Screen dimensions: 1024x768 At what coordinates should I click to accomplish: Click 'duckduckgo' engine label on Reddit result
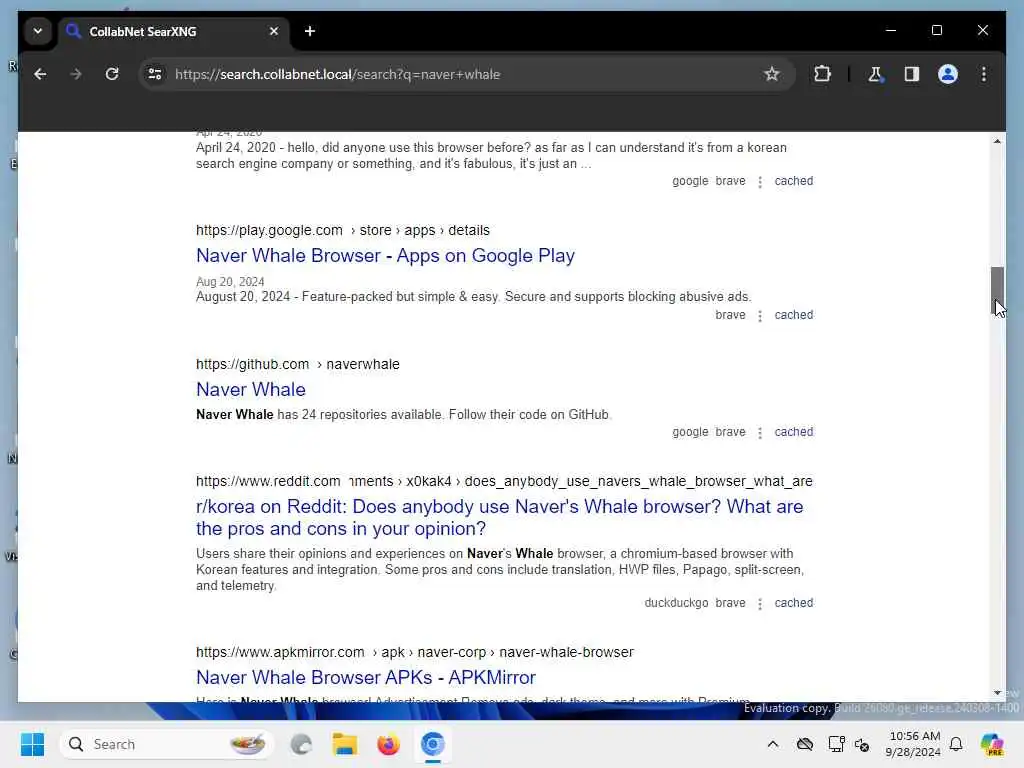coord(676,603)
